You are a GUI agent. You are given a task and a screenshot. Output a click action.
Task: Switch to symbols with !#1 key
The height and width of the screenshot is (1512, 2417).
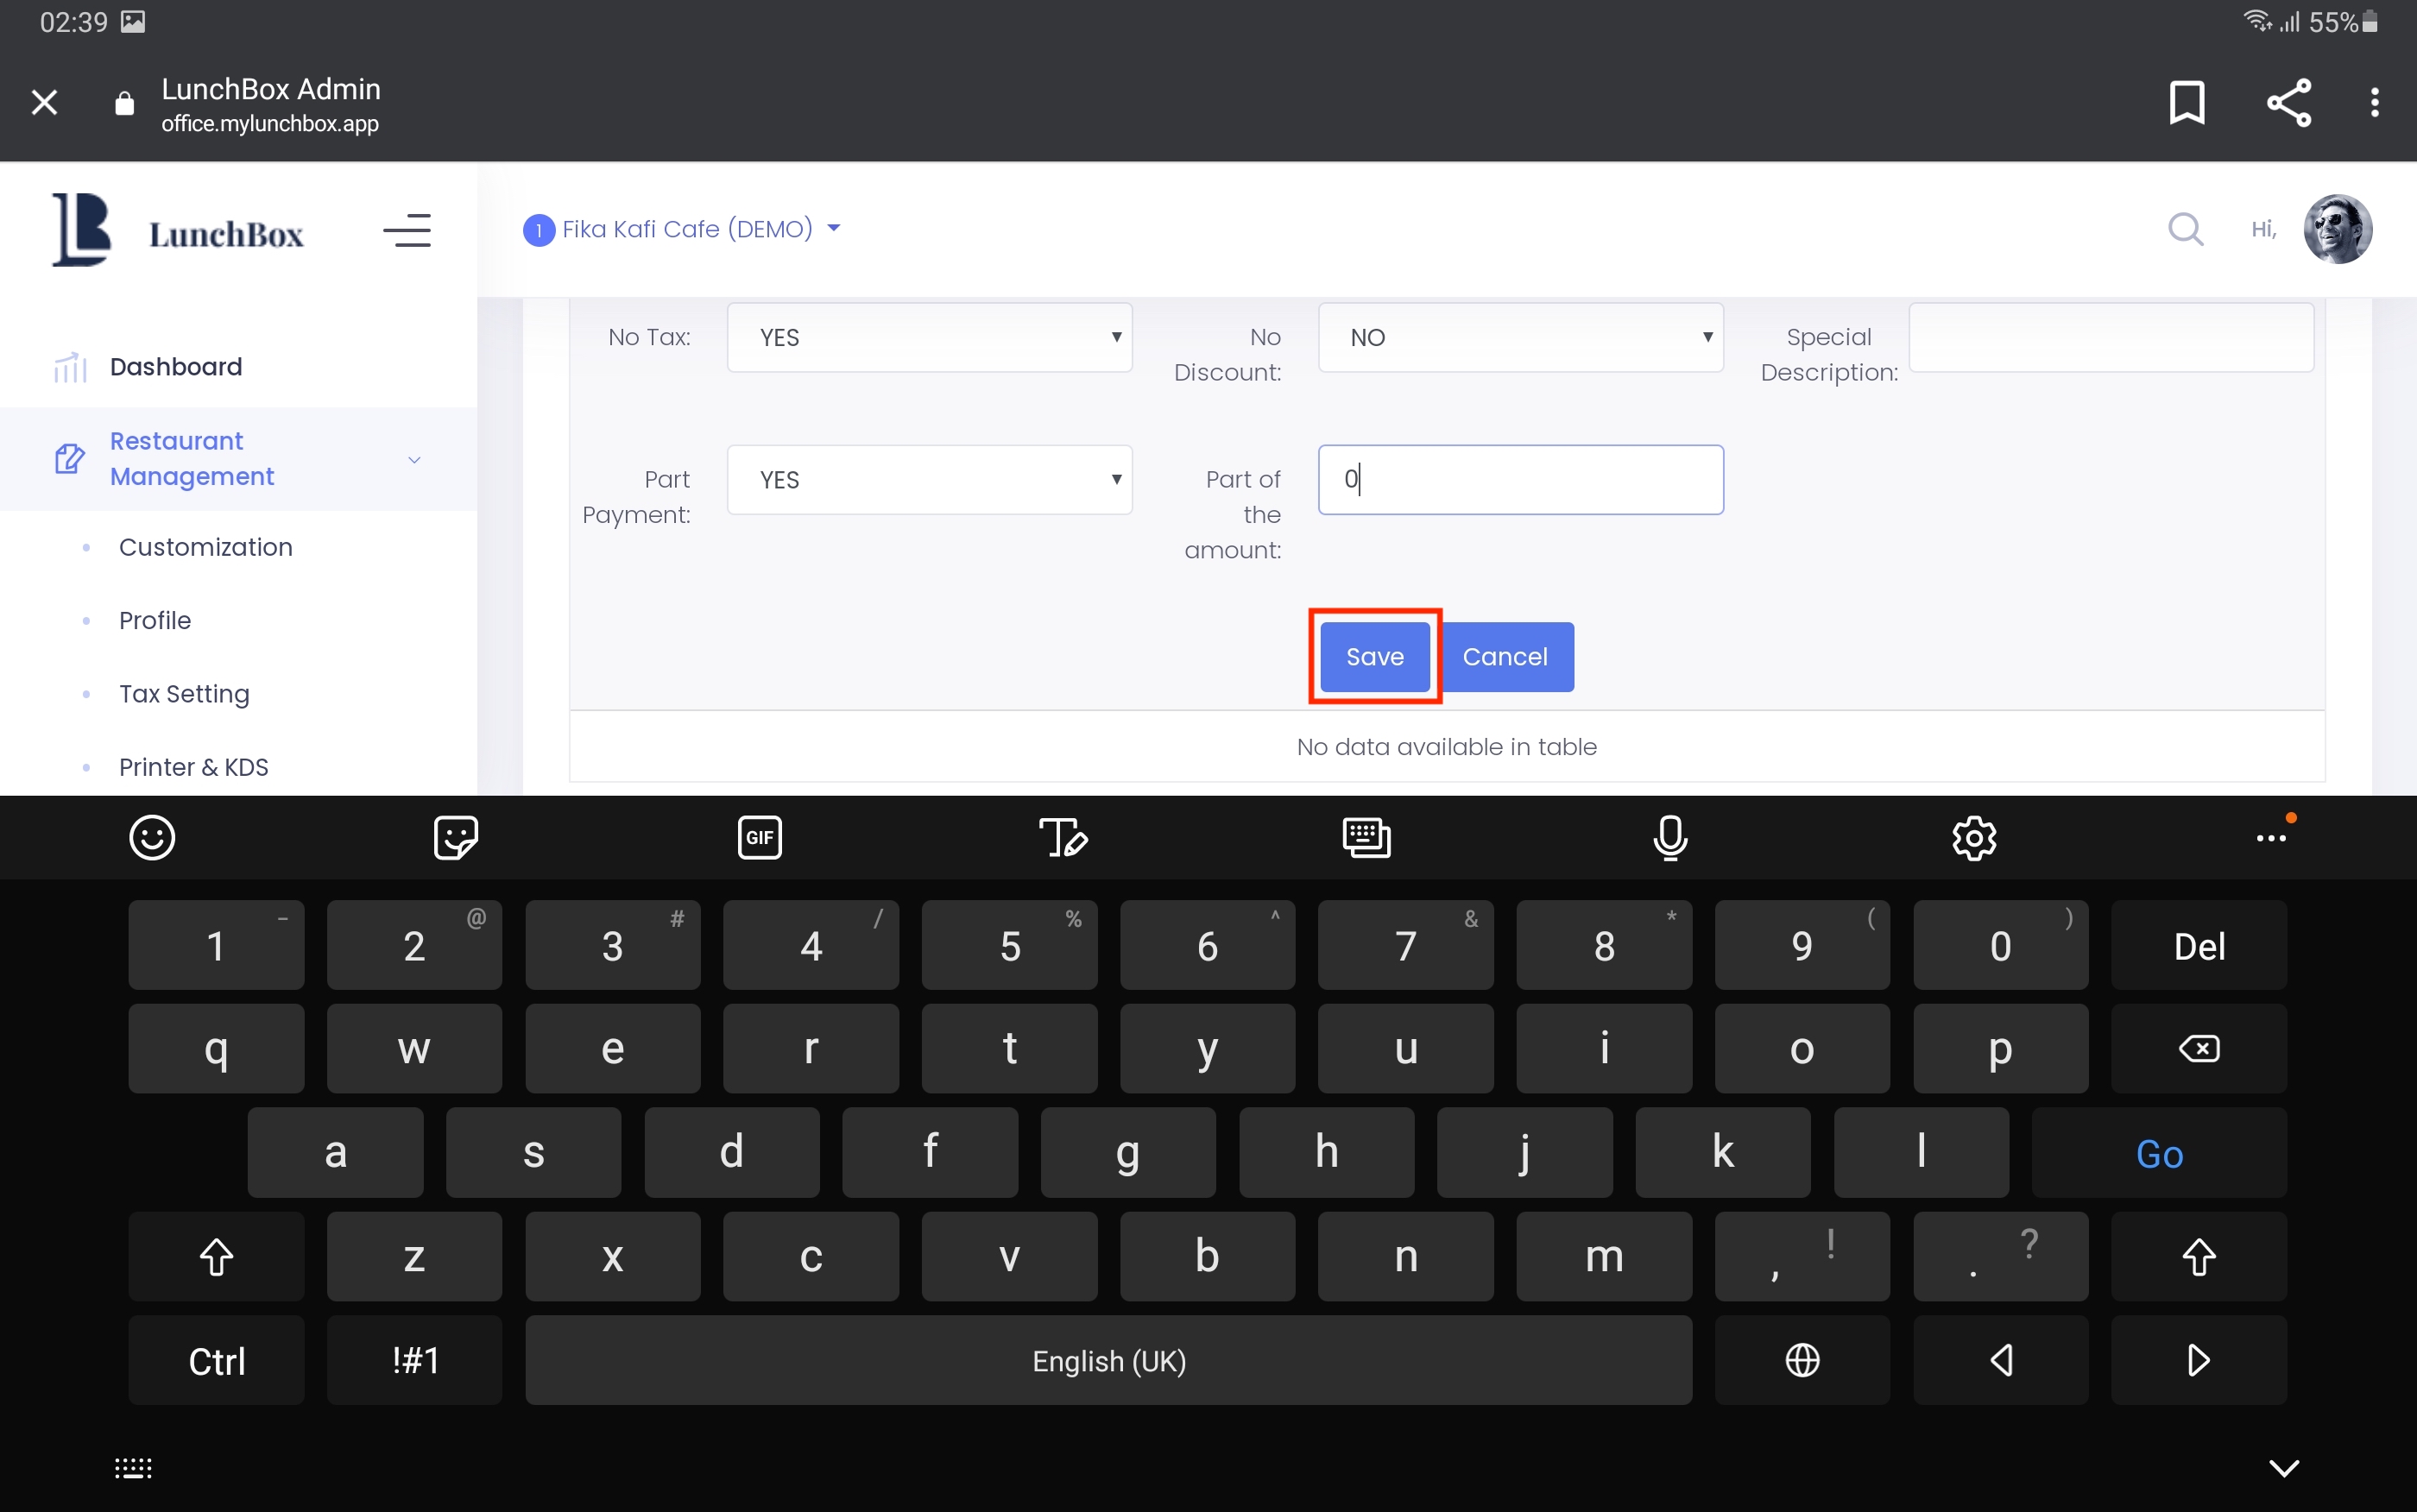(414, 1361)
